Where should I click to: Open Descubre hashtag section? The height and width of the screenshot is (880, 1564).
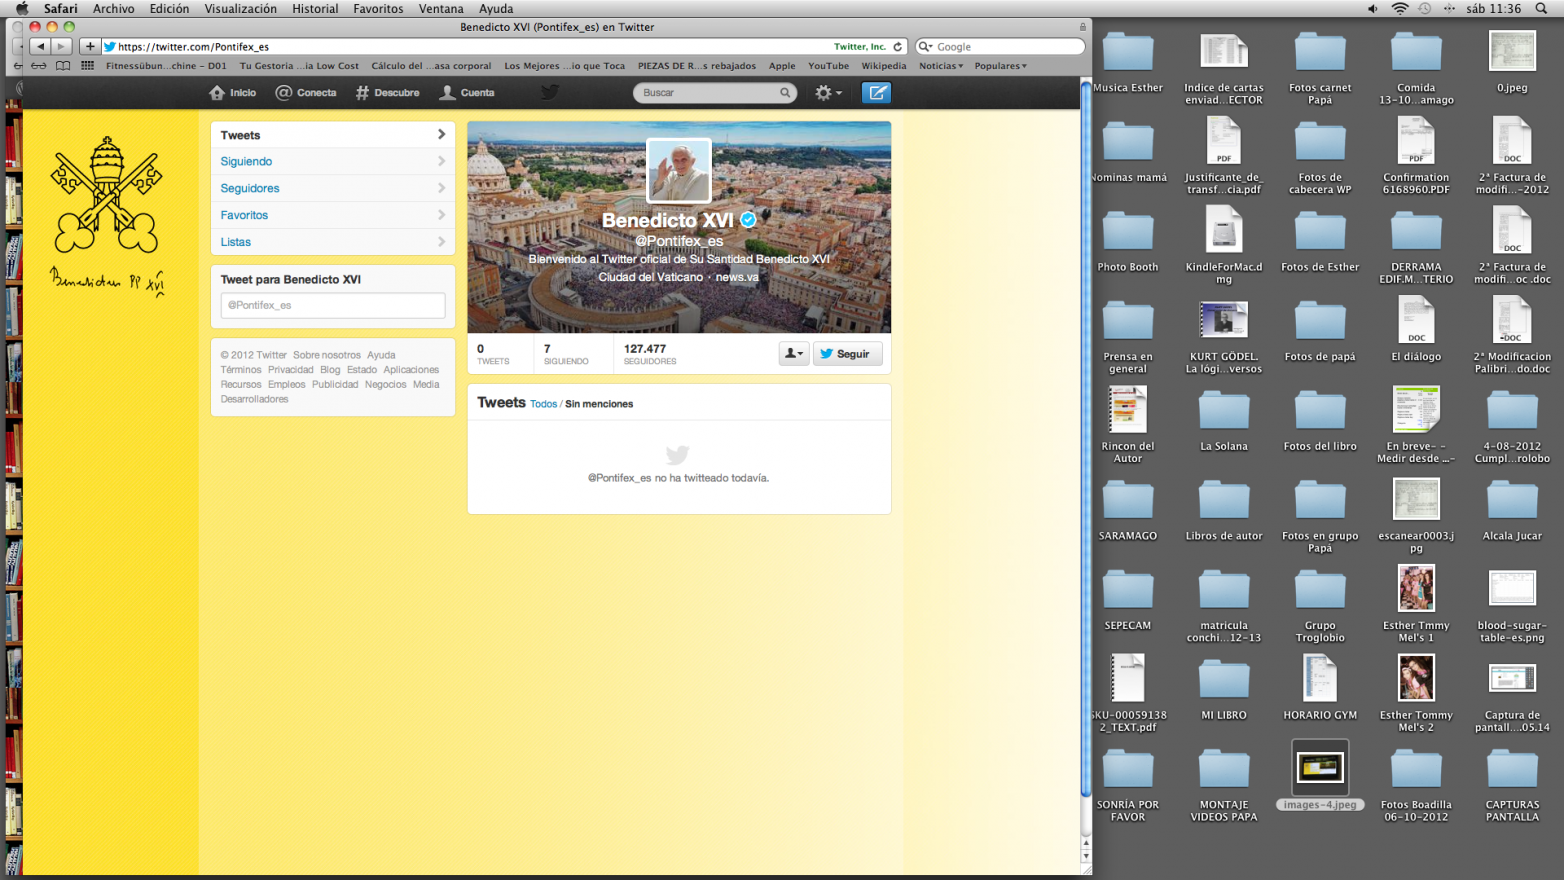(387, 93)
